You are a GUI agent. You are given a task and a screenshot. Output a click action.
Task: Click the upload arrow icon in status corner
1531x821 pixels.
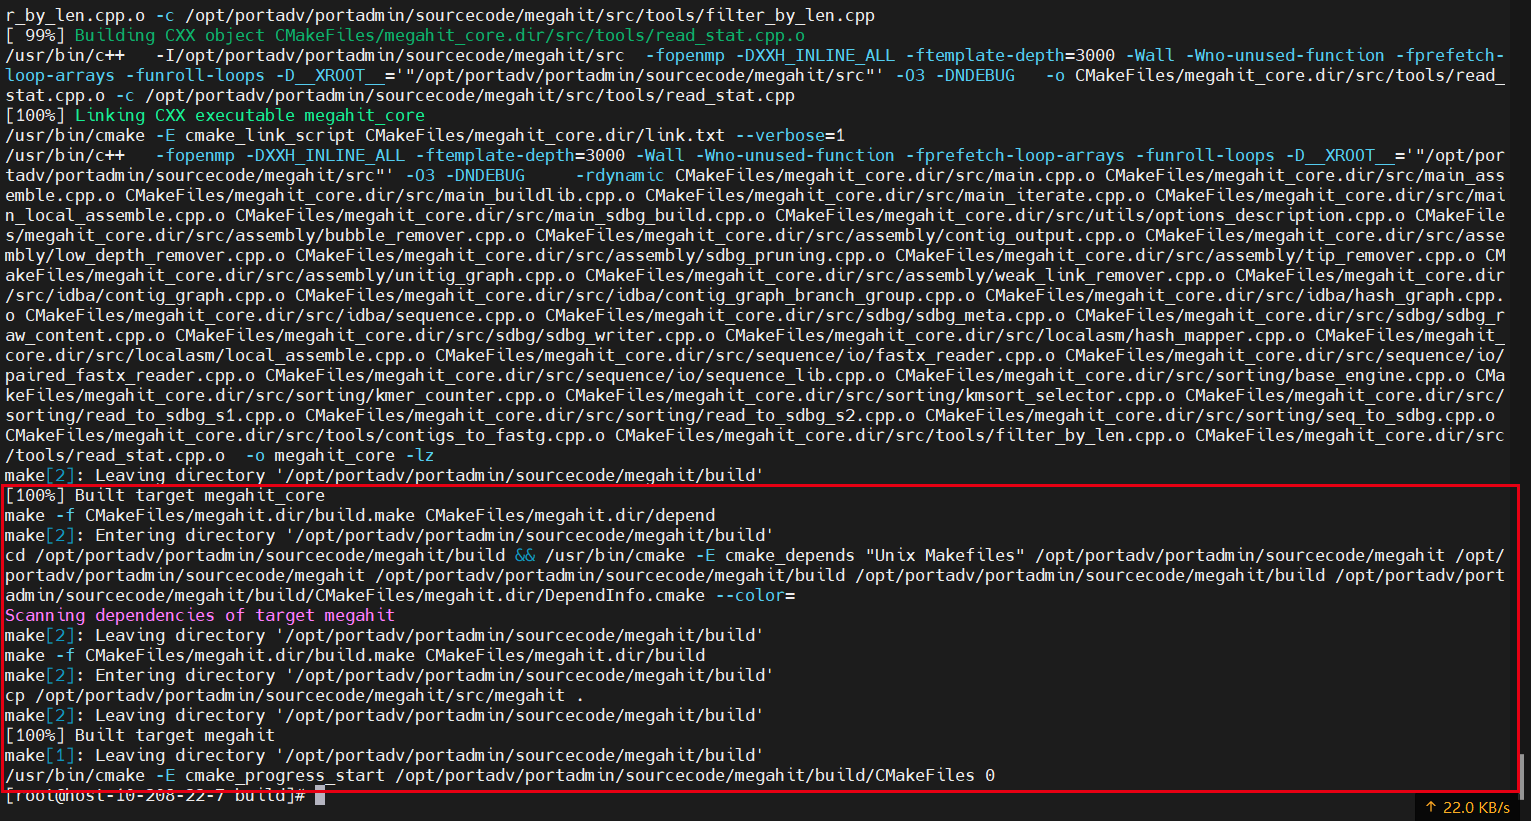pos(1431,807)
